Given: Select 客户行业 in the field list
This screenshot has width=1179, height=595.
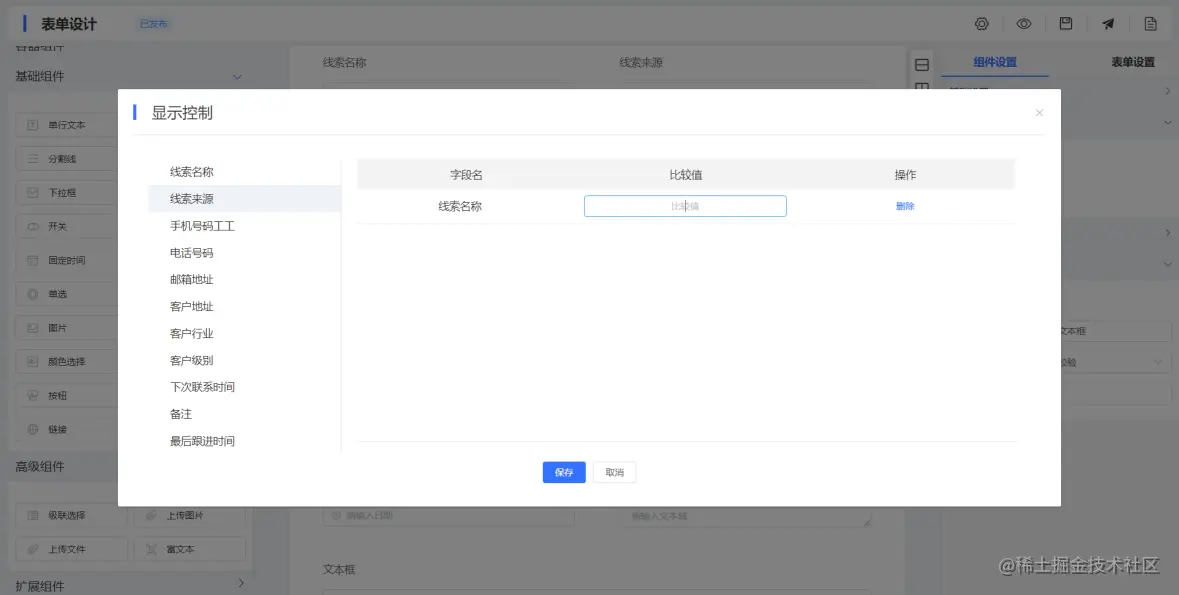Looking at the screenshot, I should coord(244,333).
